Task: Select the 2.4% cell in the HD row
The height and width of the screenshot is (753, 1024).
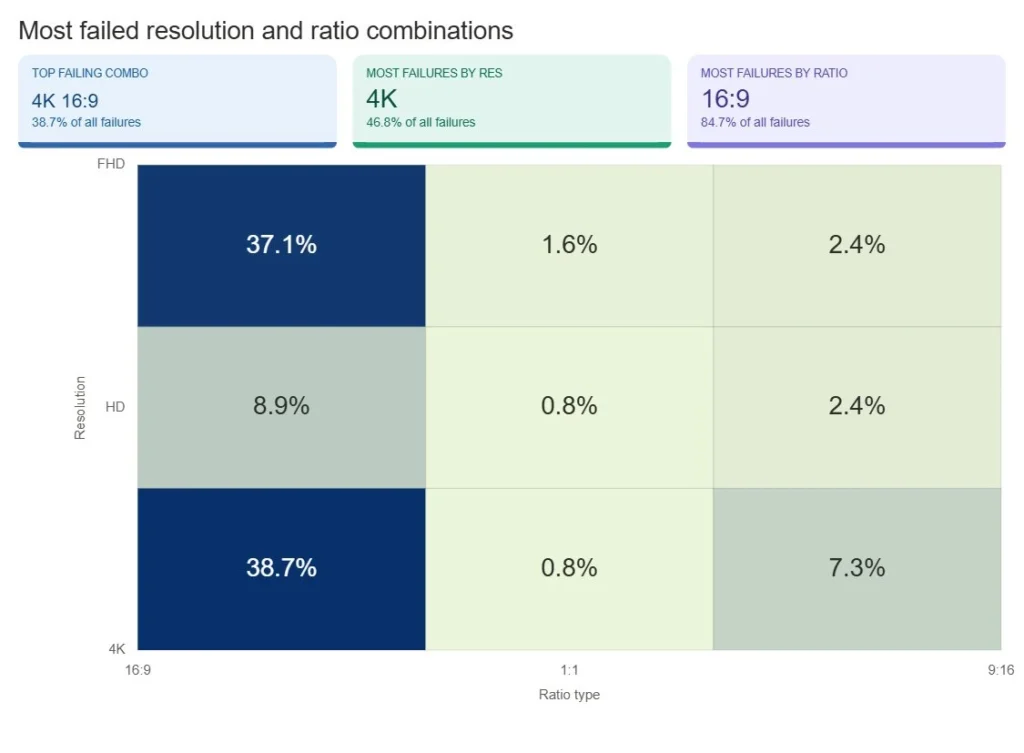Action: 857,406
